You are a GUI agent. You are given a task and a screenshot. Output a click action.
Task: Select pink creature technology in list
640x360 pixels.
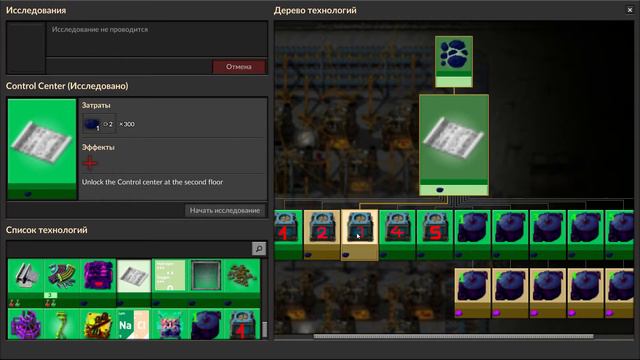170,324
